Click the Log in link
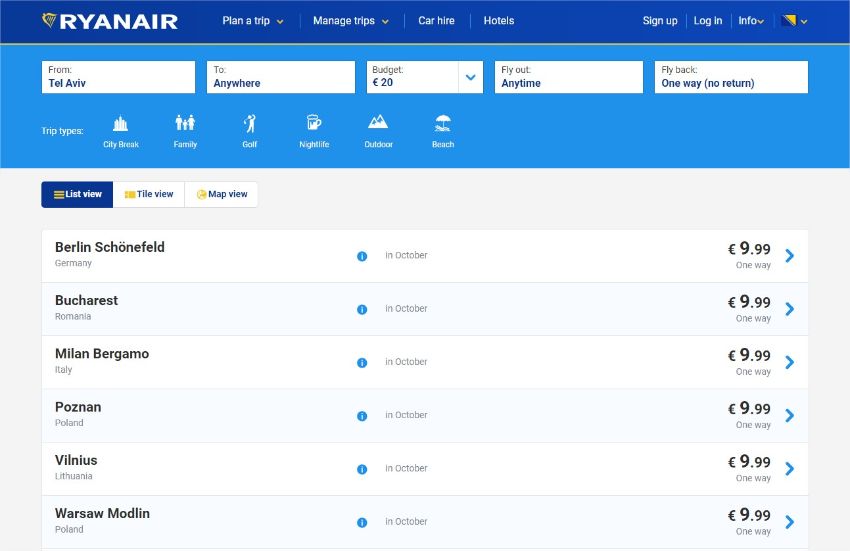Image resolution: width=850 pixels, height=551 pixels. tap(707, 21)
